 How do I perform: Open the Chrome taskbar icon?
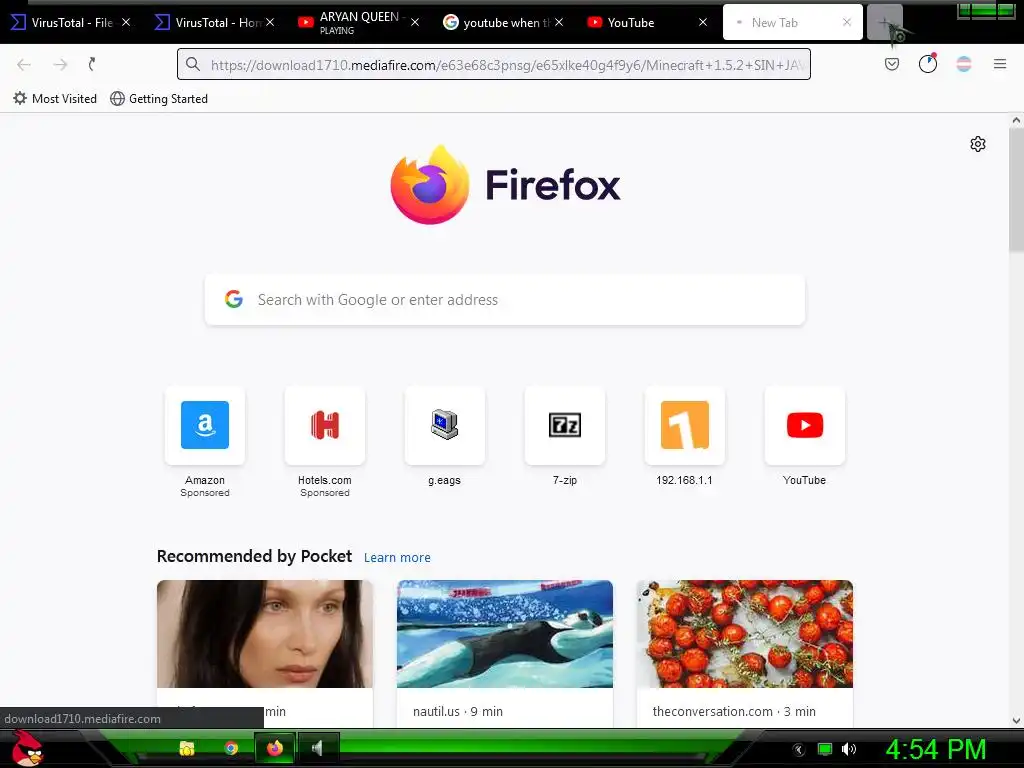coord(231,748)
